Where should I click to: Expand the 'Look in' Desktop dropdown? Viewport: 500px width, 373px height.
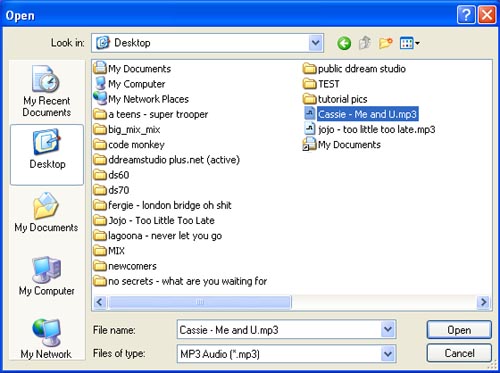(x=315, y=43)
